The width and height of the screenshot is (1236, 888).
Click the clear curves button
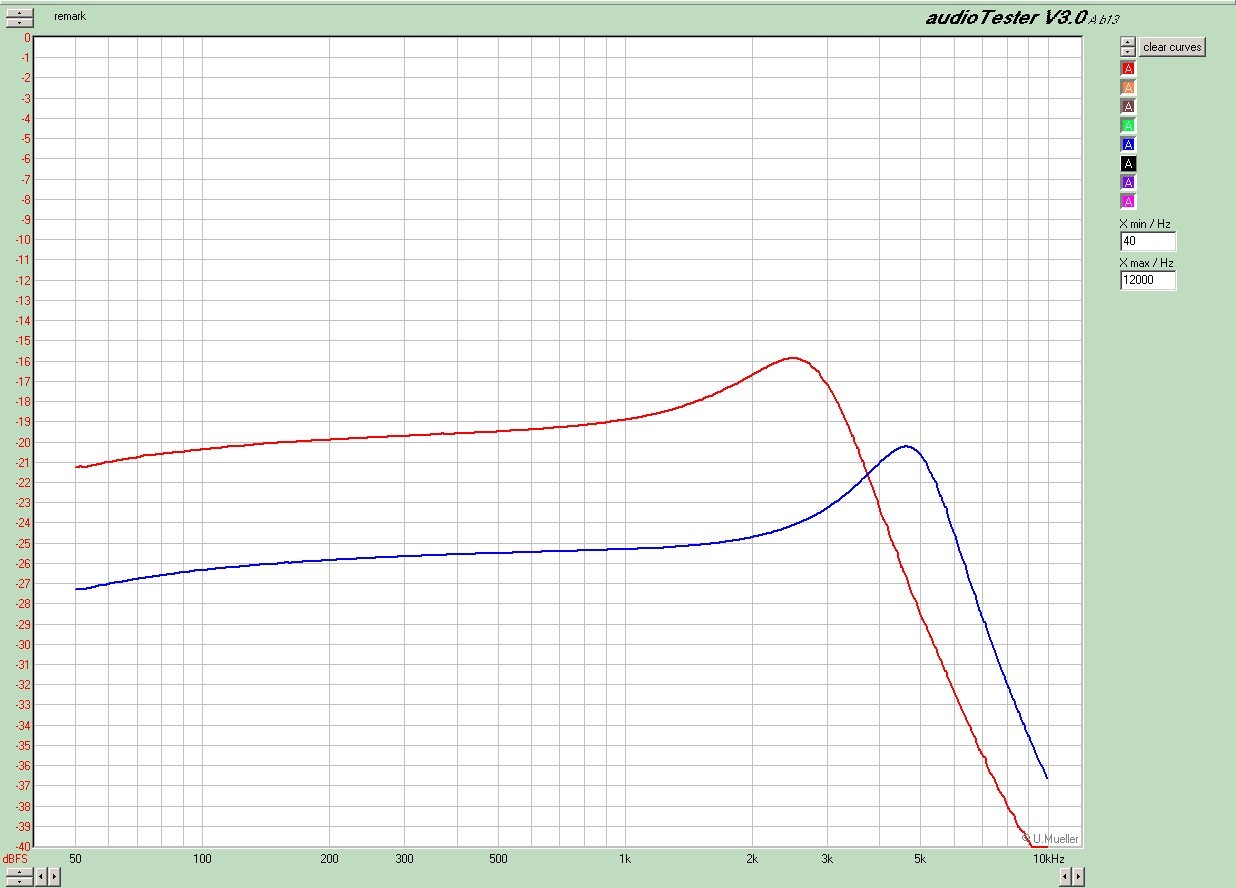point(1172,47)
